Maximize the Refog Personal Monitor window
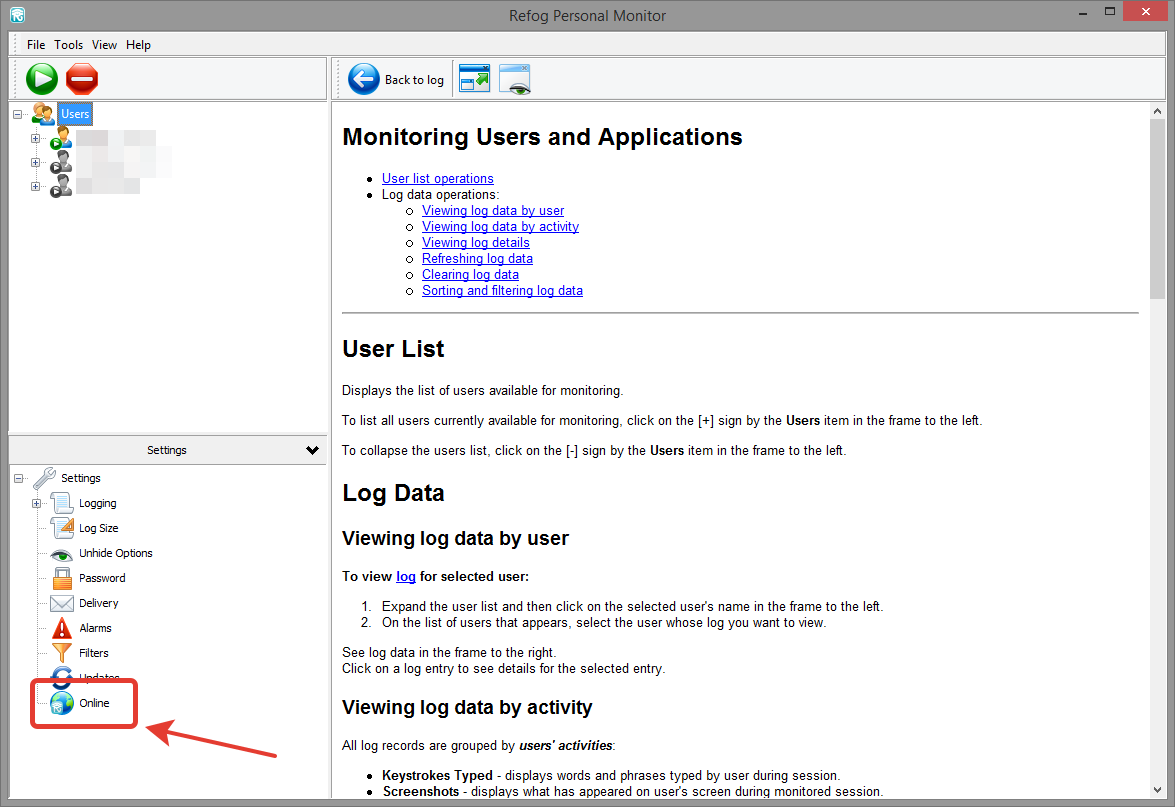1175x807 pixels. click(1110, 11)
